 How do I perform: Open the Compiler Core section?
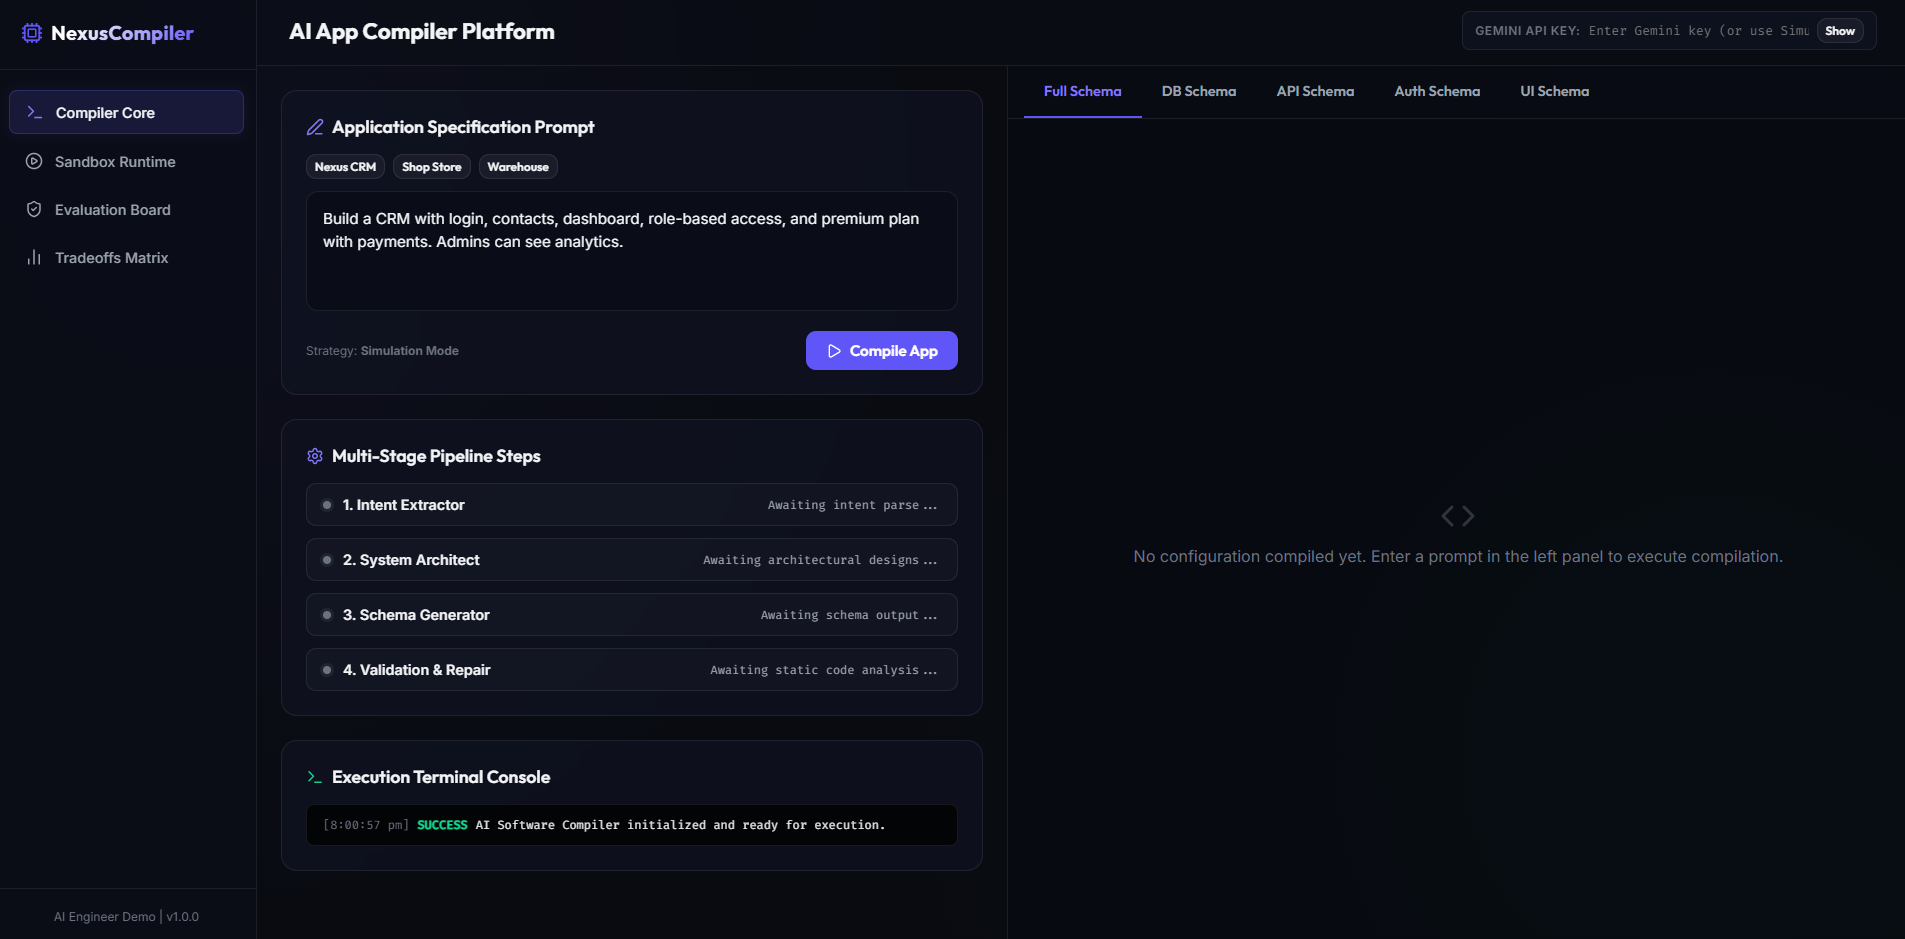(126, 112)
